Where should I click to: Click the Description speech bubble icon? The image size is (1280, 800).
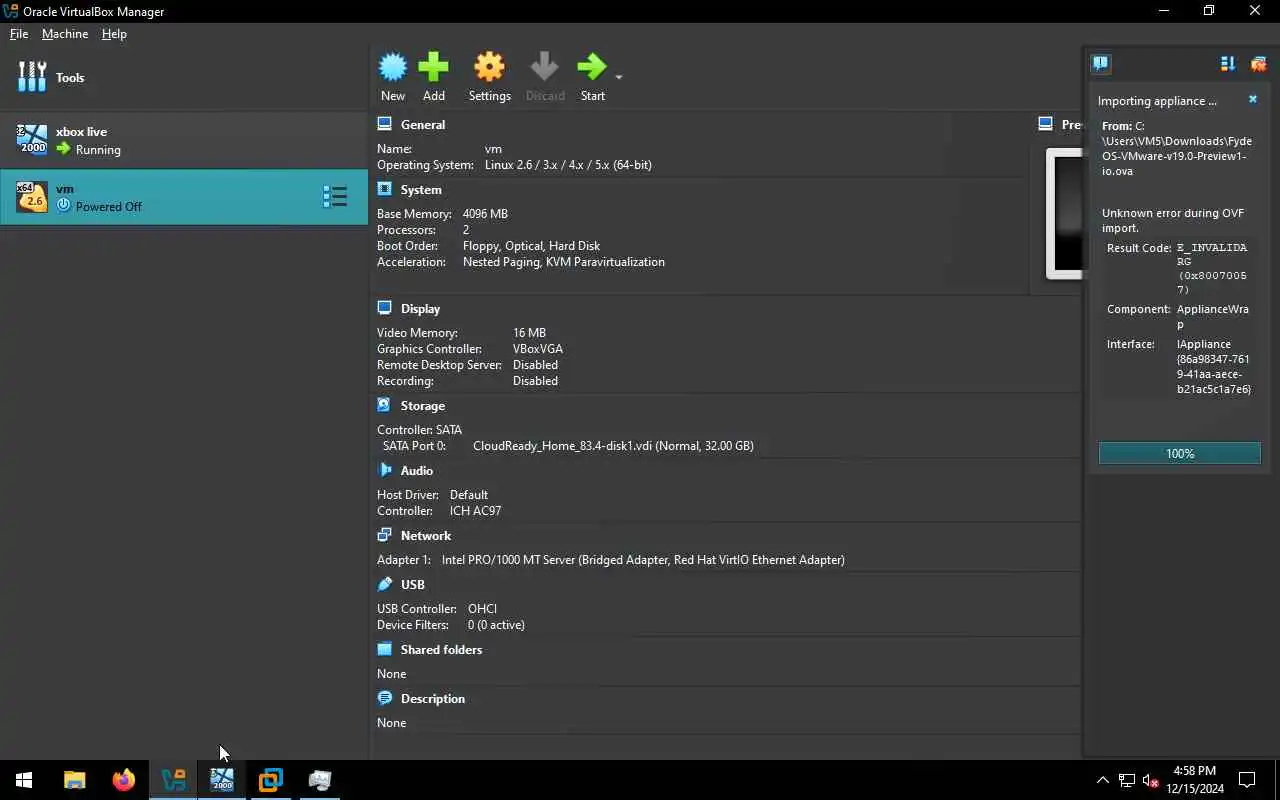[x=385, y=698]
